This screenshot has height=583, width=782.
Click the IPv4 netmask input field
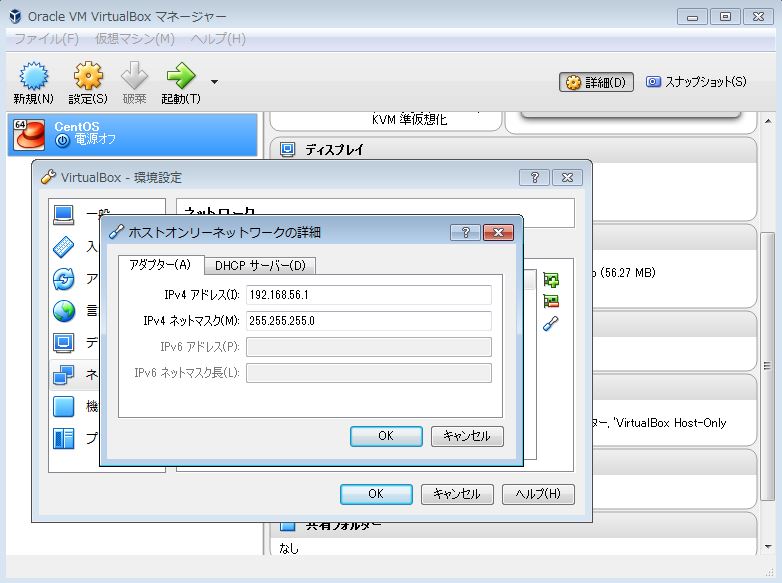click(369, 321)
